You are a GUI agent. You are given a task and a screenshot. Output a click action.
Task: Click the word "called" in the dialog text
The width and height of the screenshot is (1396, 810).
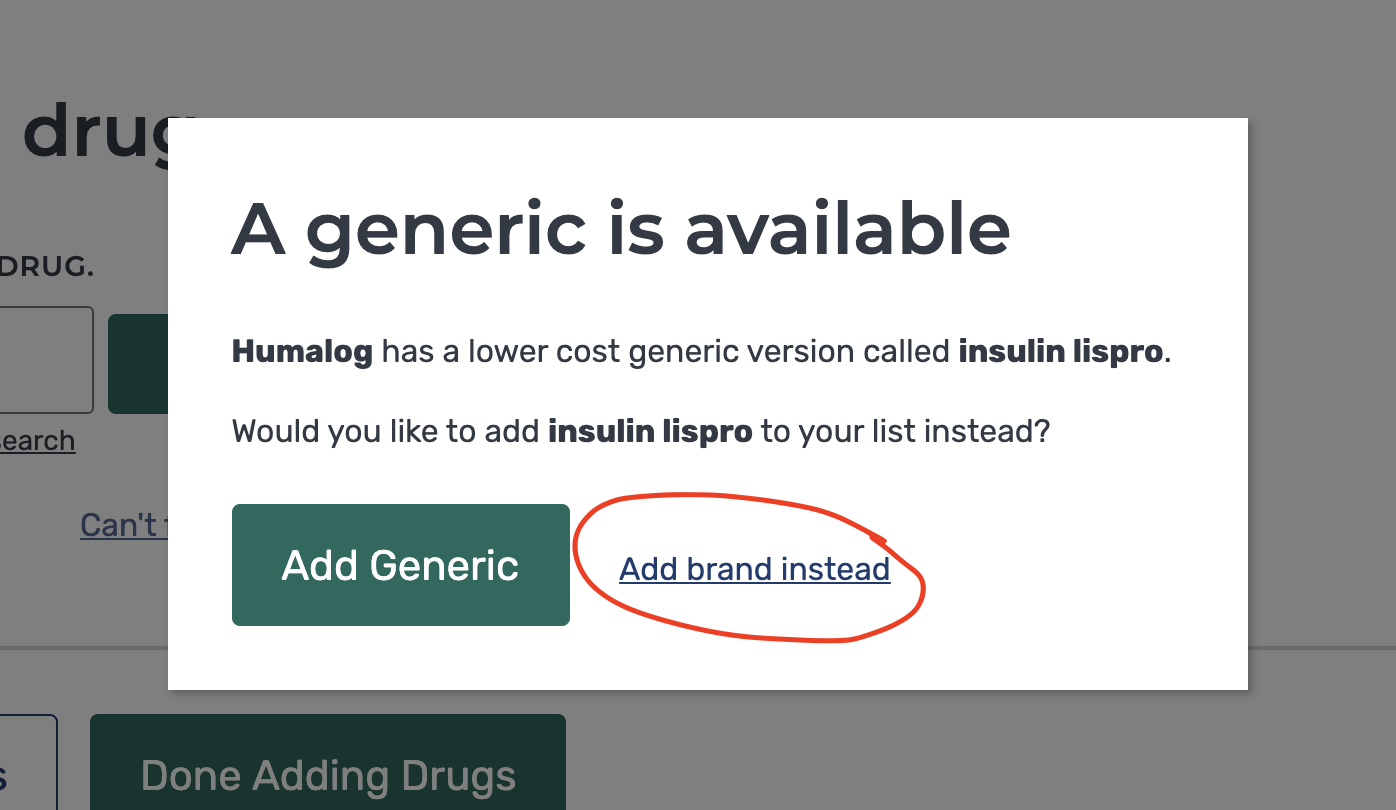click(x=914, y=352)
